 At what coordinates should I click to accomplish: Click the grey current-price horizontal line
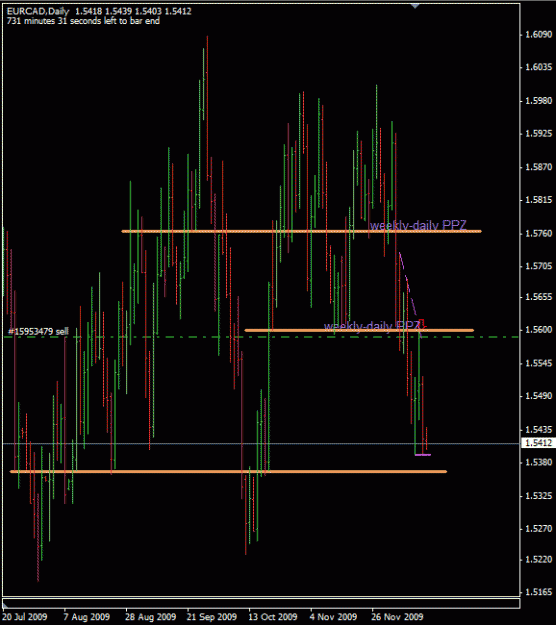[x=261, y=443]
